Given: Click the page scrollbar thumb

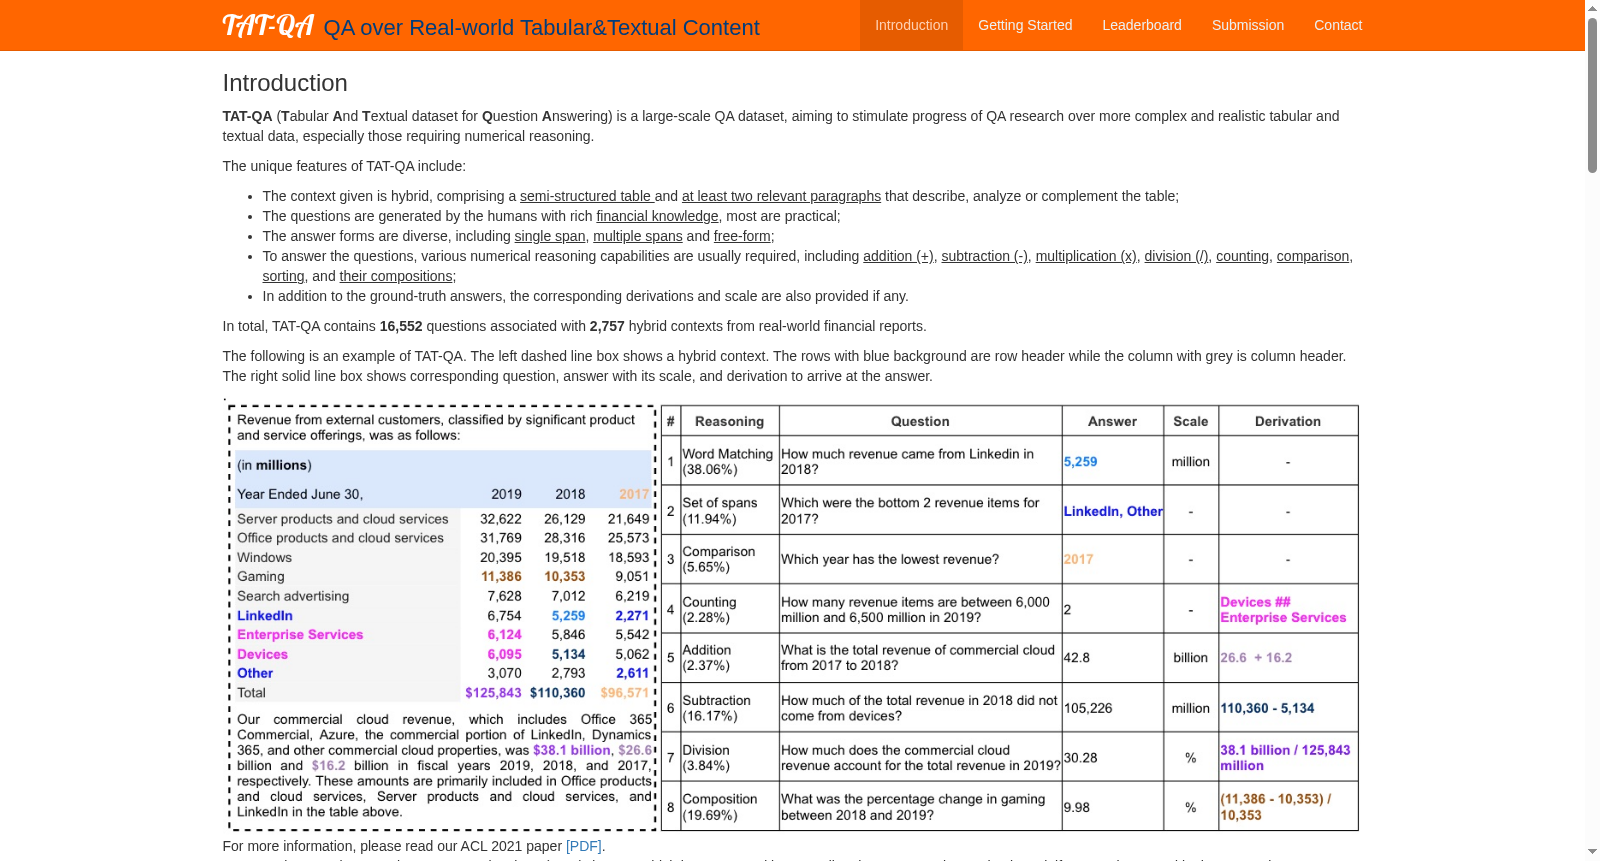Looking at the screenshot, I should point(1592,95).
